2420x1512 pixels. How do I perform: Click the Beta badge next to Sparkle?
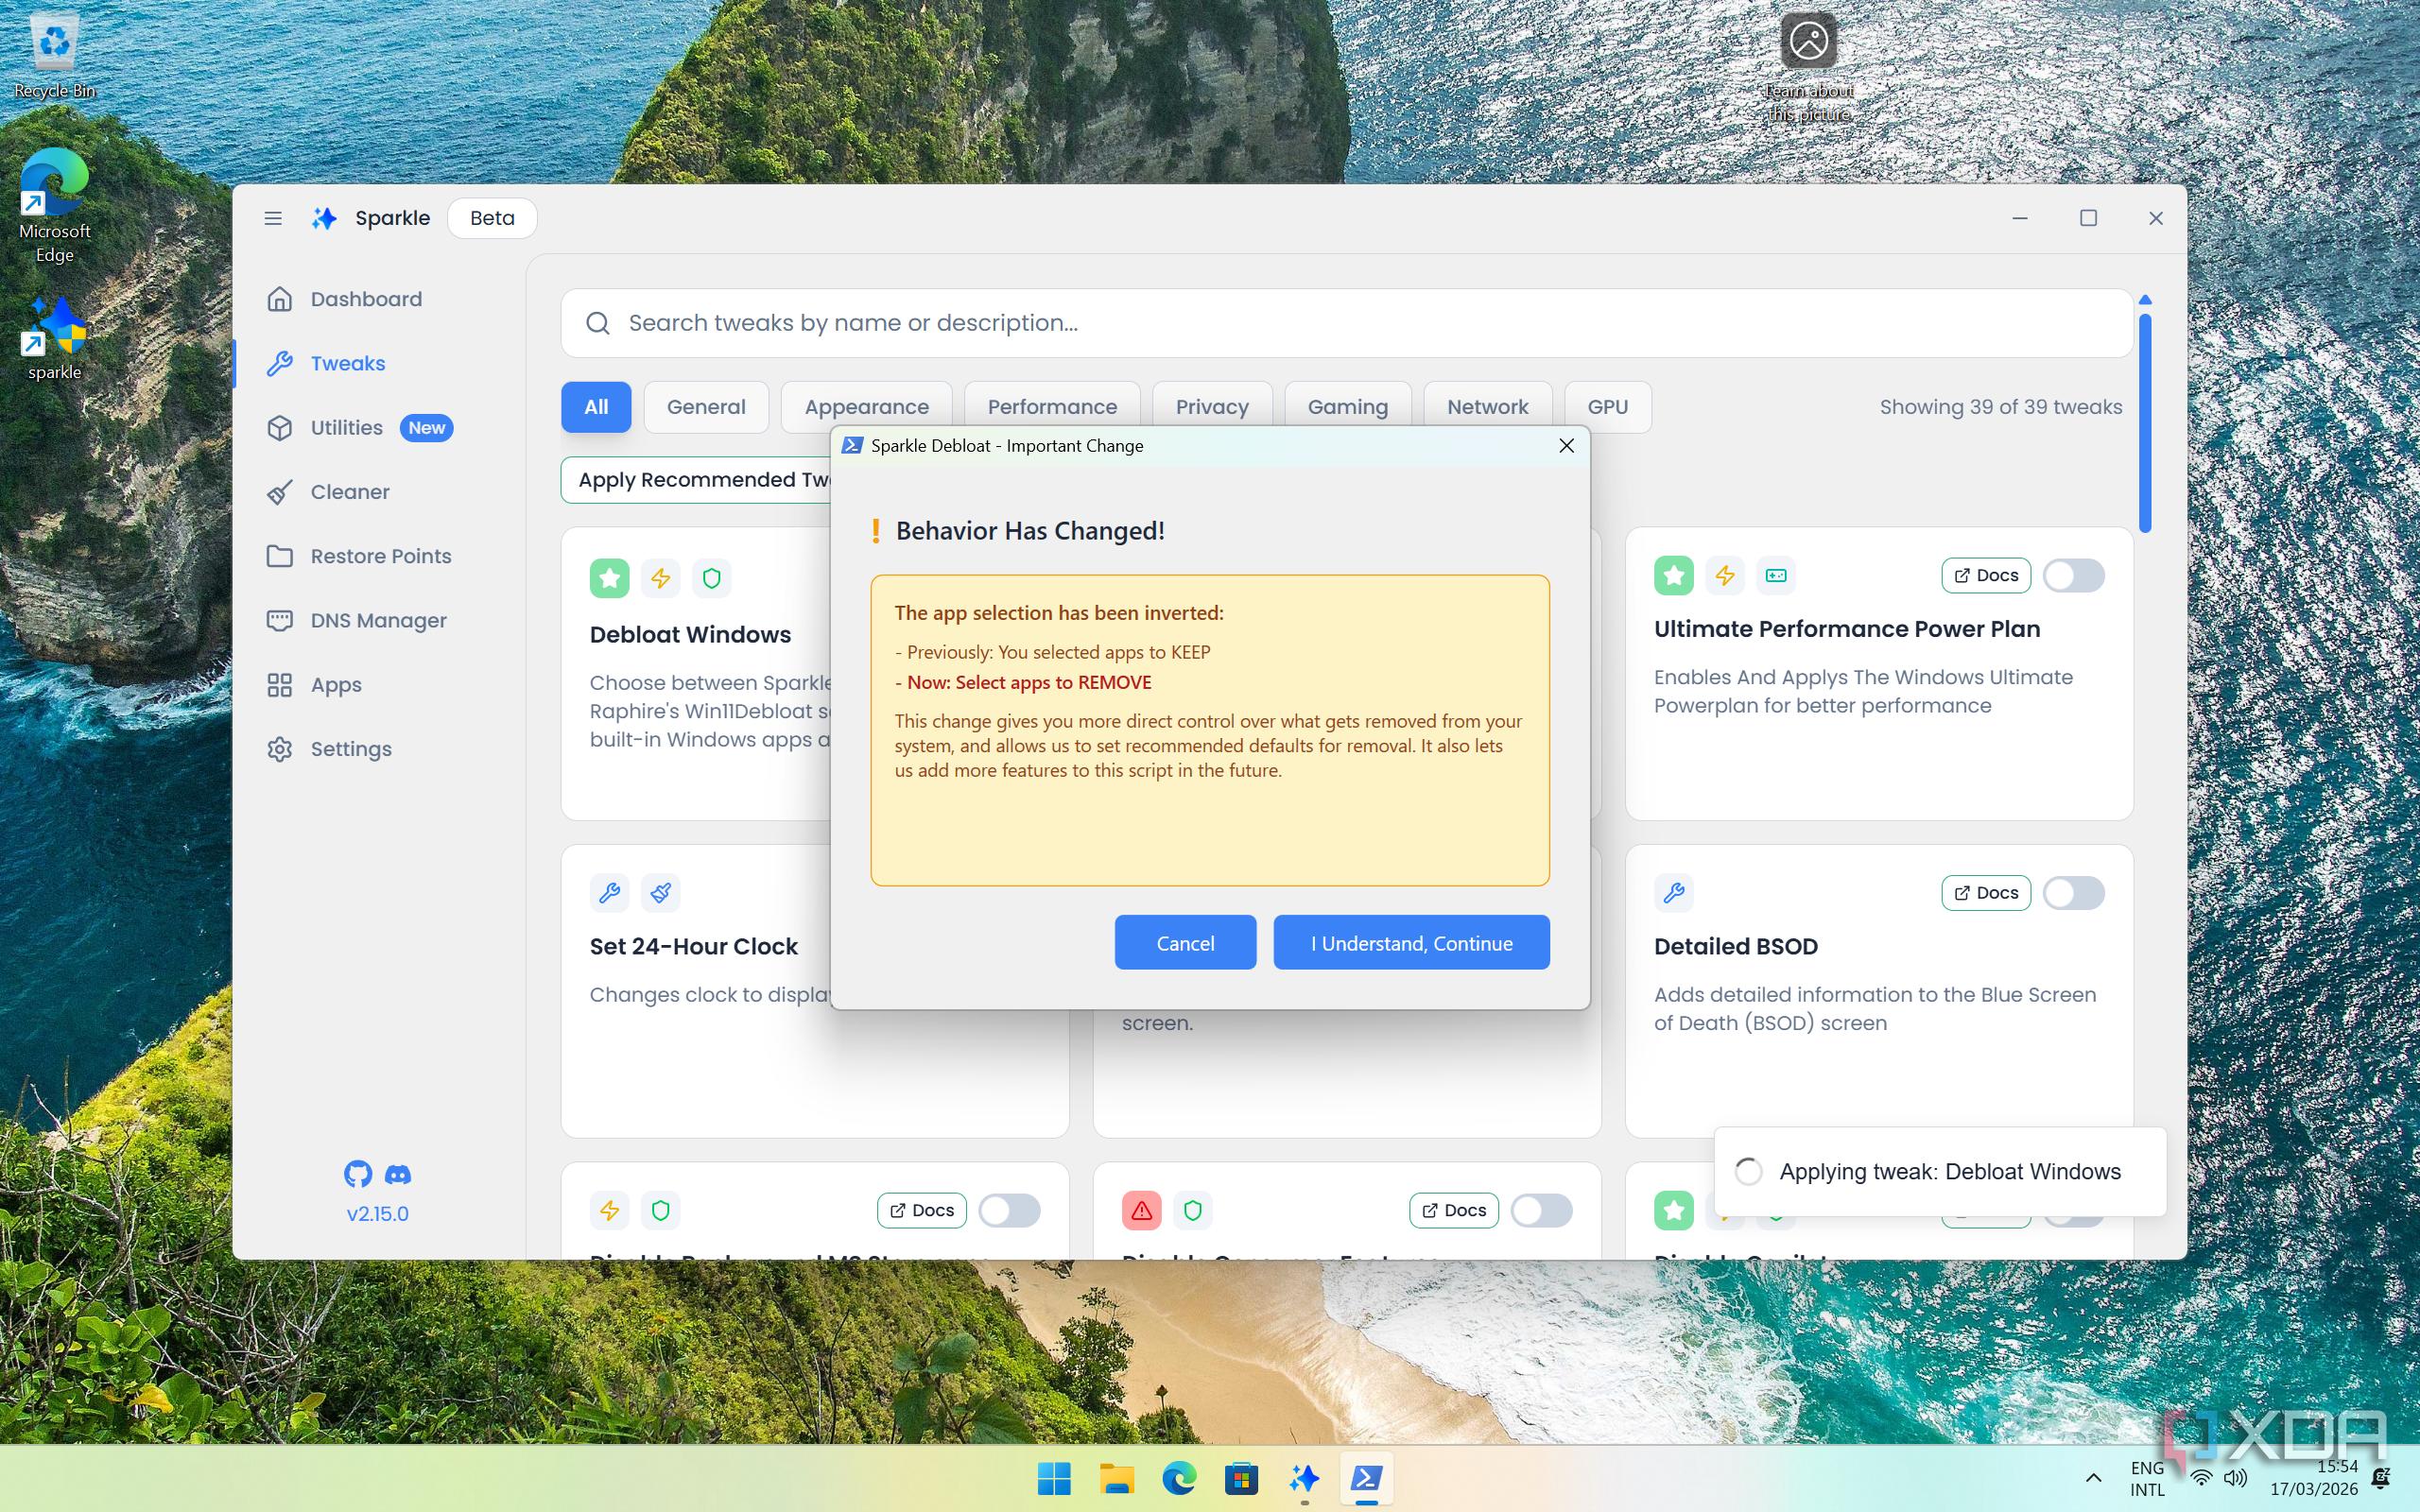click(x=492, y=218)
